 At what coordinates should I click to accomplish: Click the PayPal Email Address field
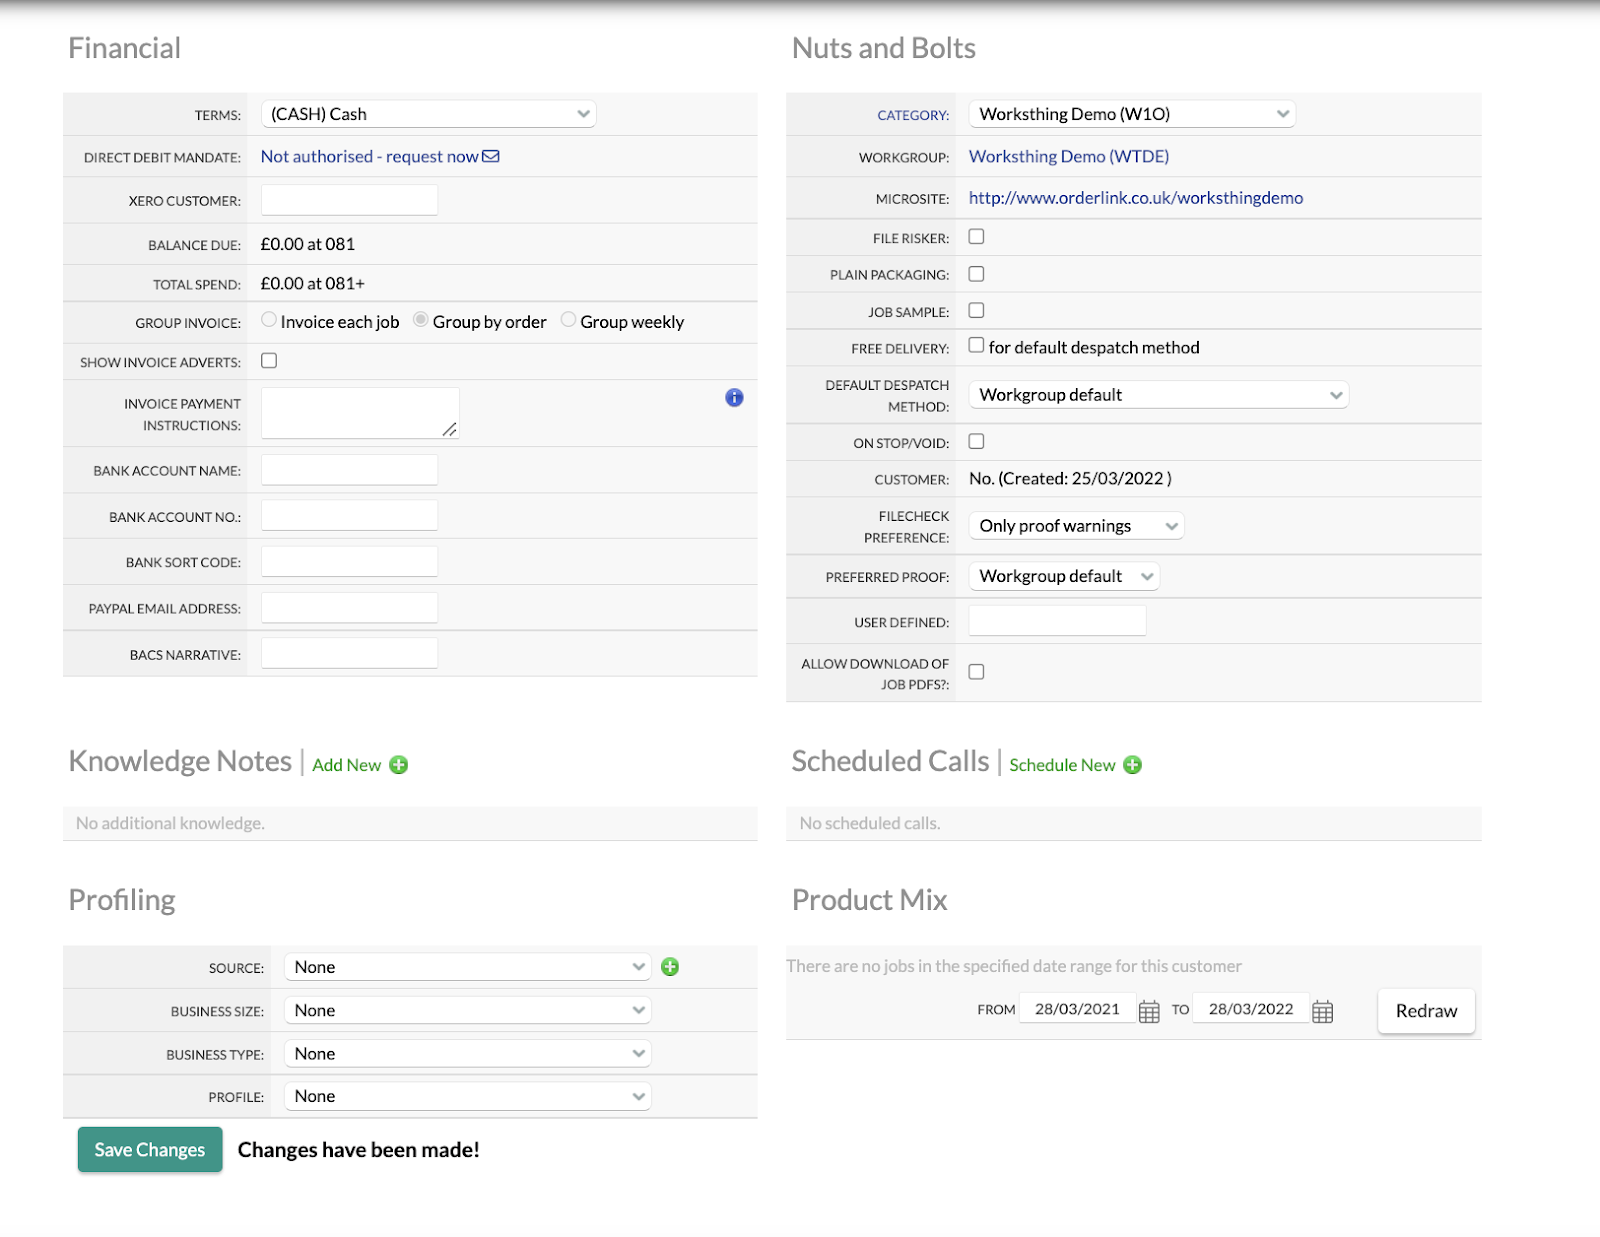click(349, 608)
